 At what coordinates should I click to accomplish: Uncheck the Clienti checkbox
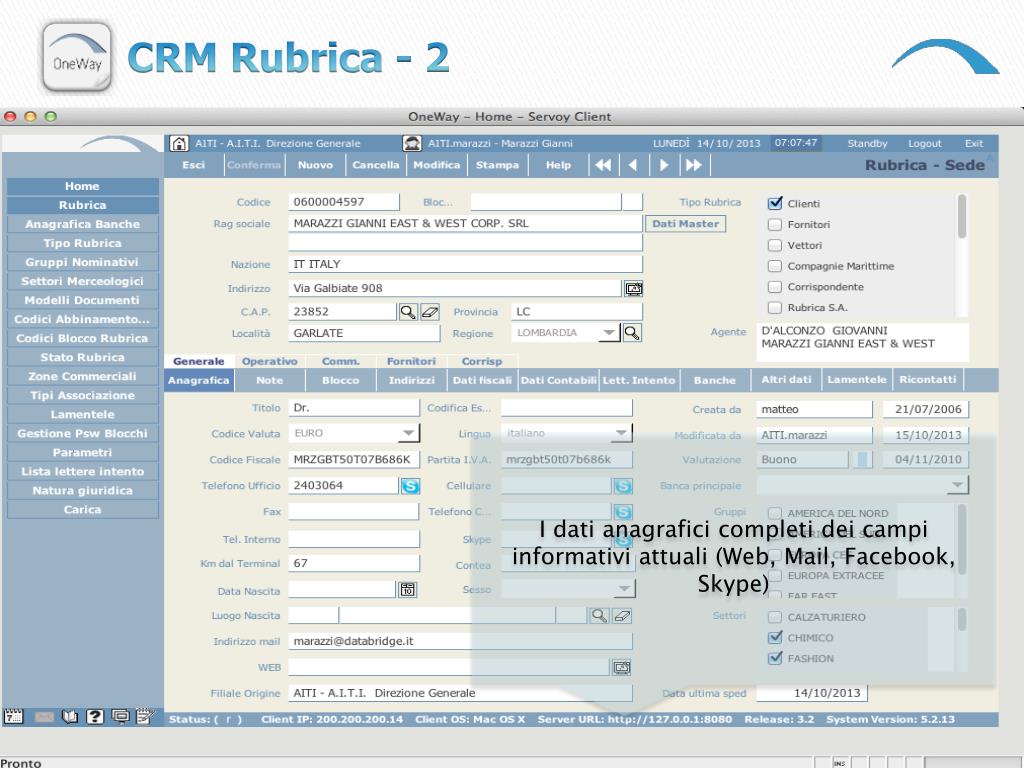(x=775, y=203)
